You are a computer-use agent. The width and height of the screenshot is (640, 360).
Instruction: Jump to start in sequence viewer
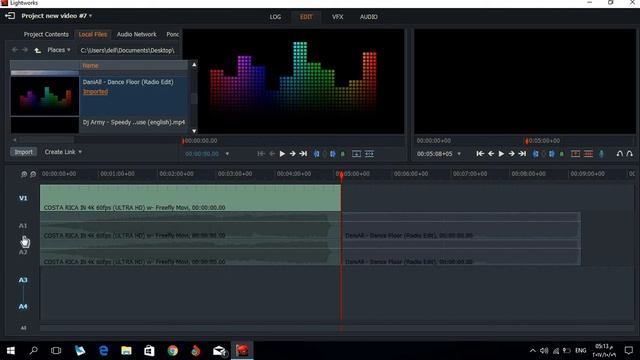[x=480, y=154]
